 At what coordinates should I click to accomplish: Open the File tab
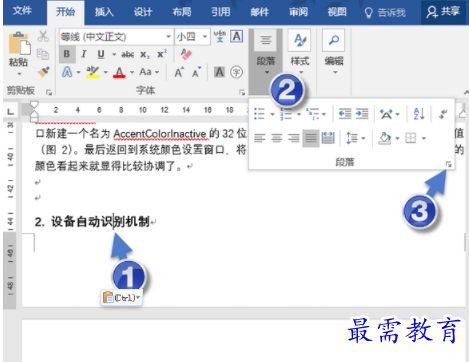coord(22,11)
